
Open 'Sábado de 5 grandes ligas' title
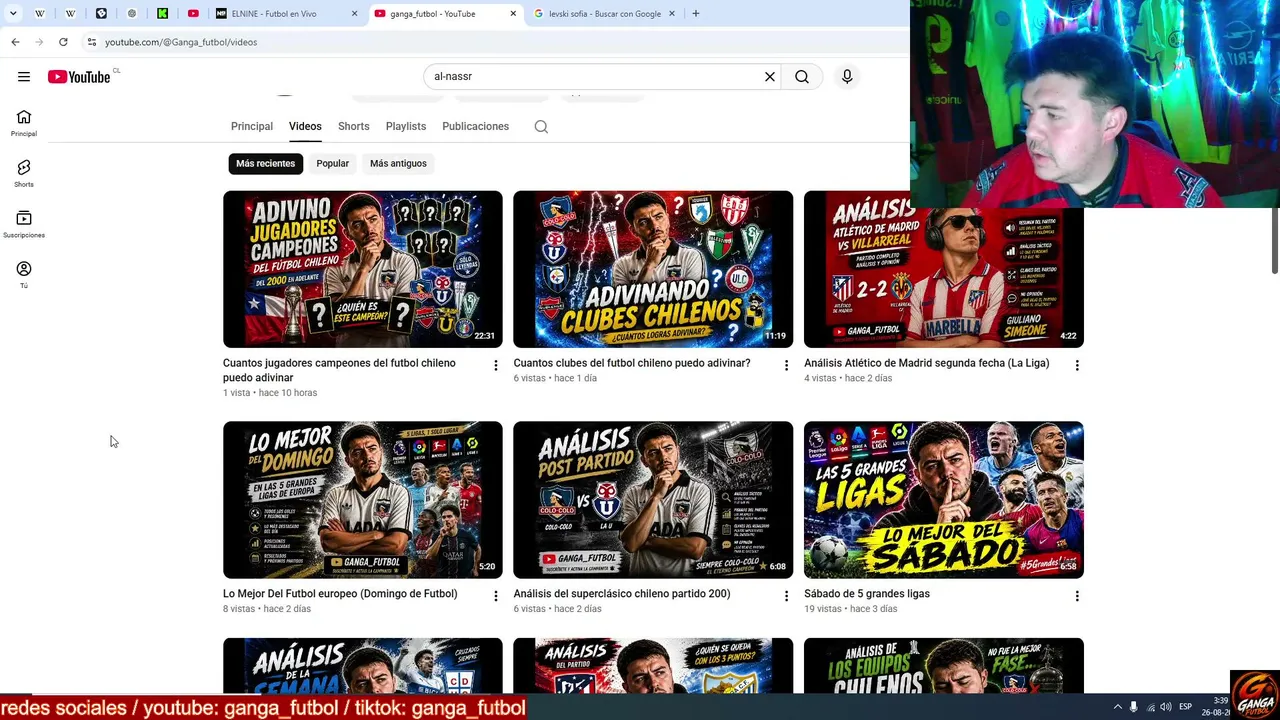coord(867,594)
